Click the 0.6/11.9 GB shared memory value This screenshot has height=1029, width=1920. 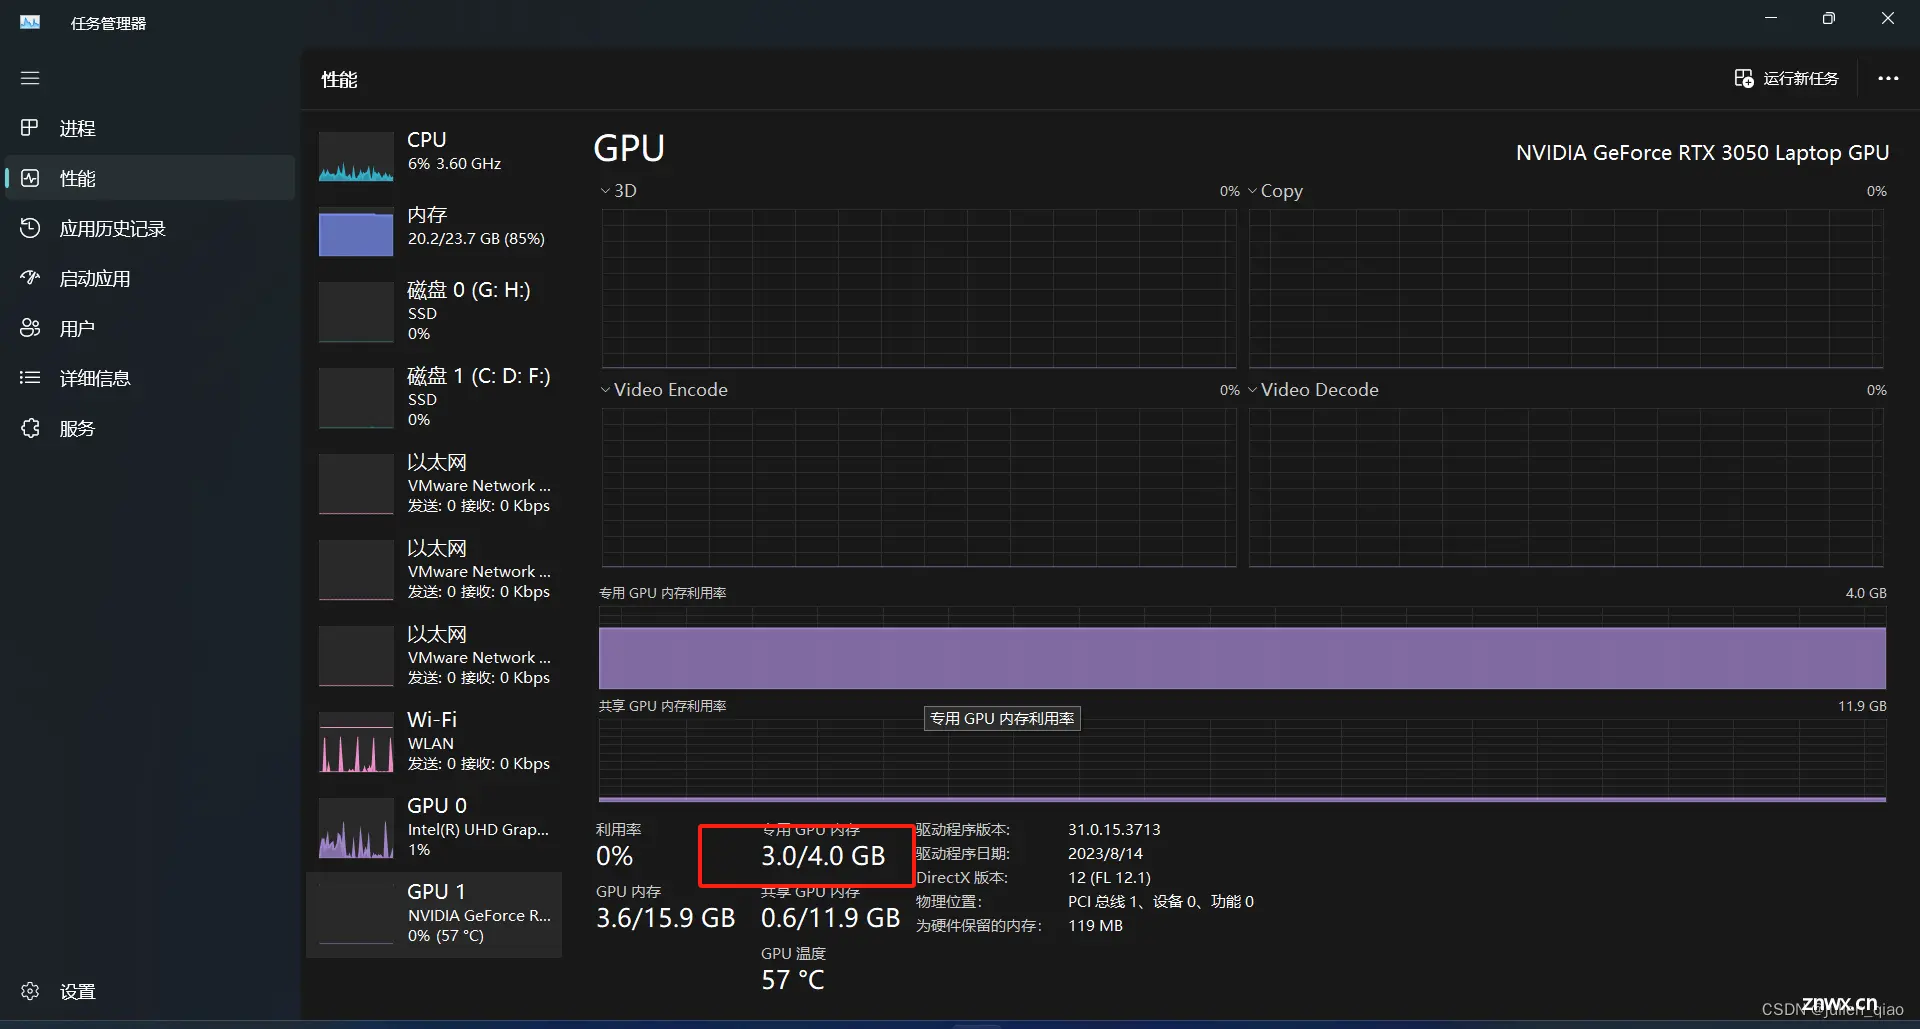point(830,918)
